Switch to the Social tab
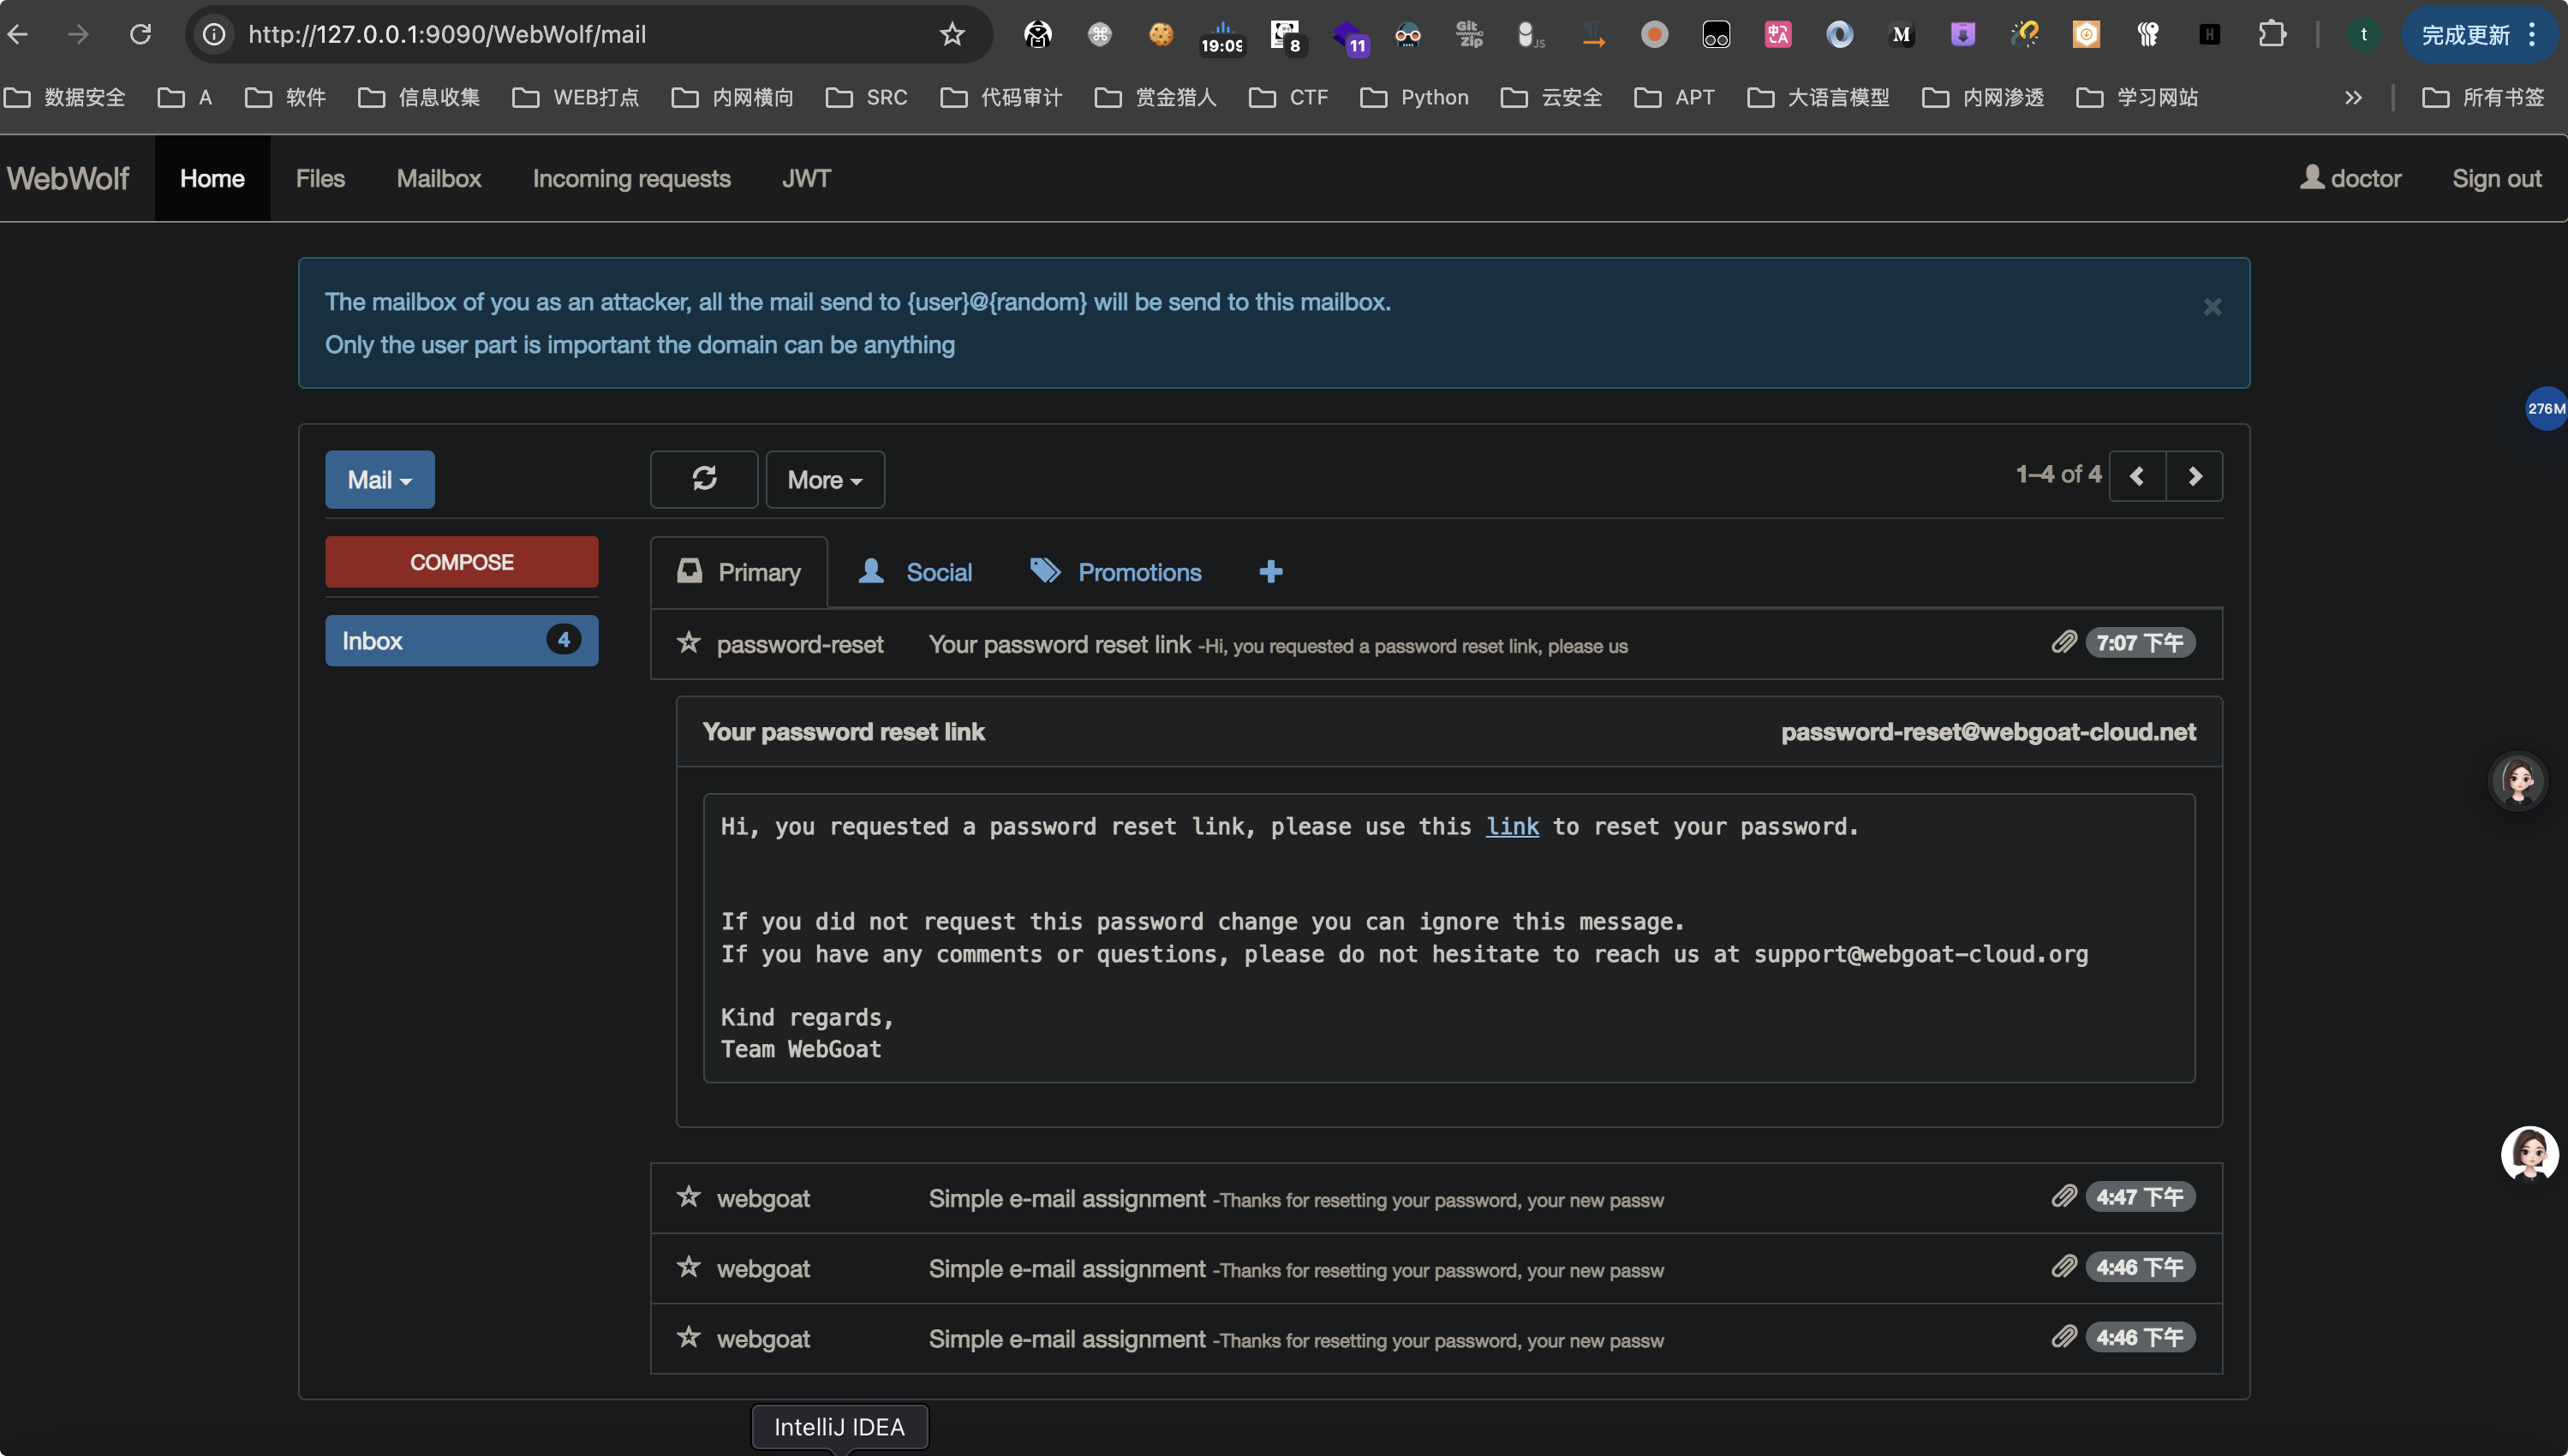The height and width of the screenshot is (1456, 2568). click(915, 572)
